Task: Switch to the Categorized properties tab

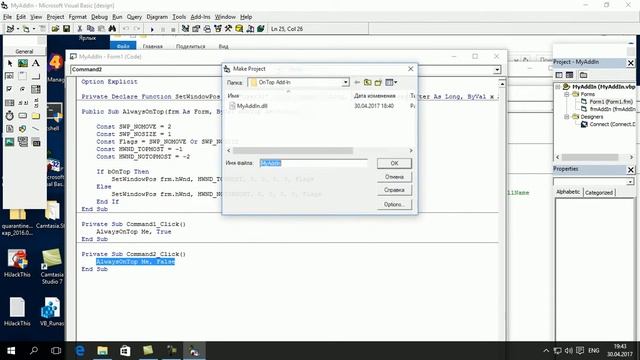Action: [x=599, y=192]
